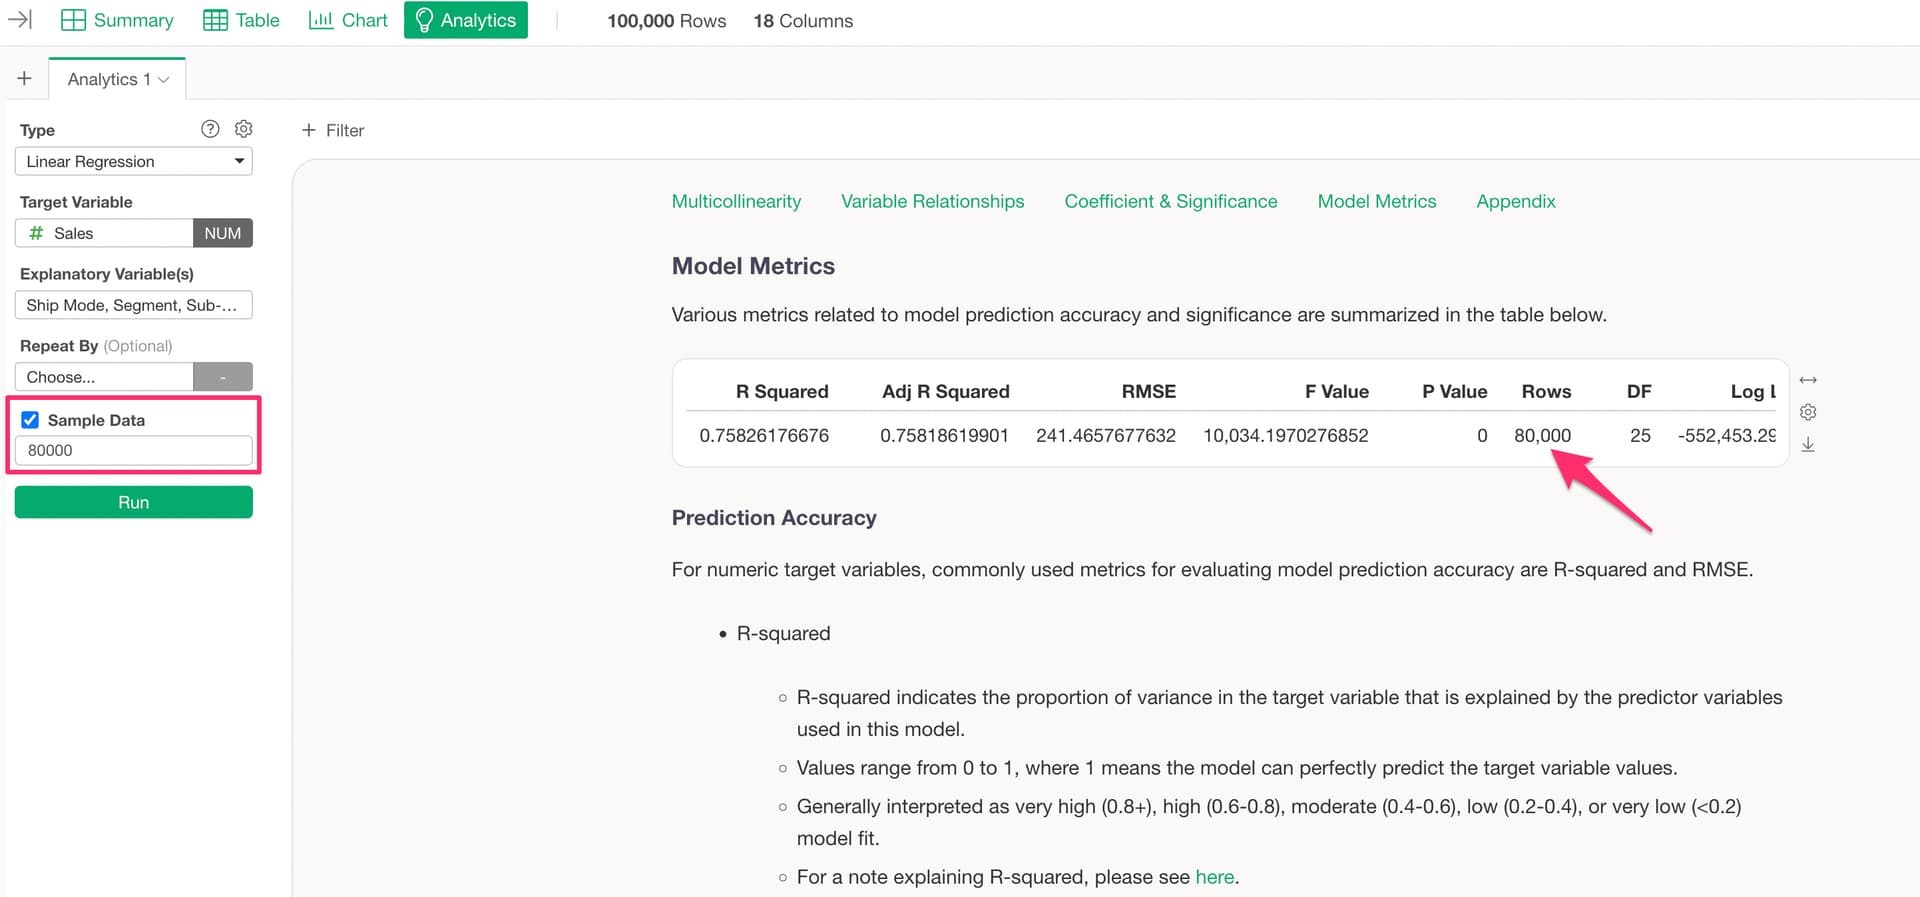The width and height of the screenshot is (1920, 897).
Task: Expand the Analytics 1 tab chevron
Action: click(164, 80)
